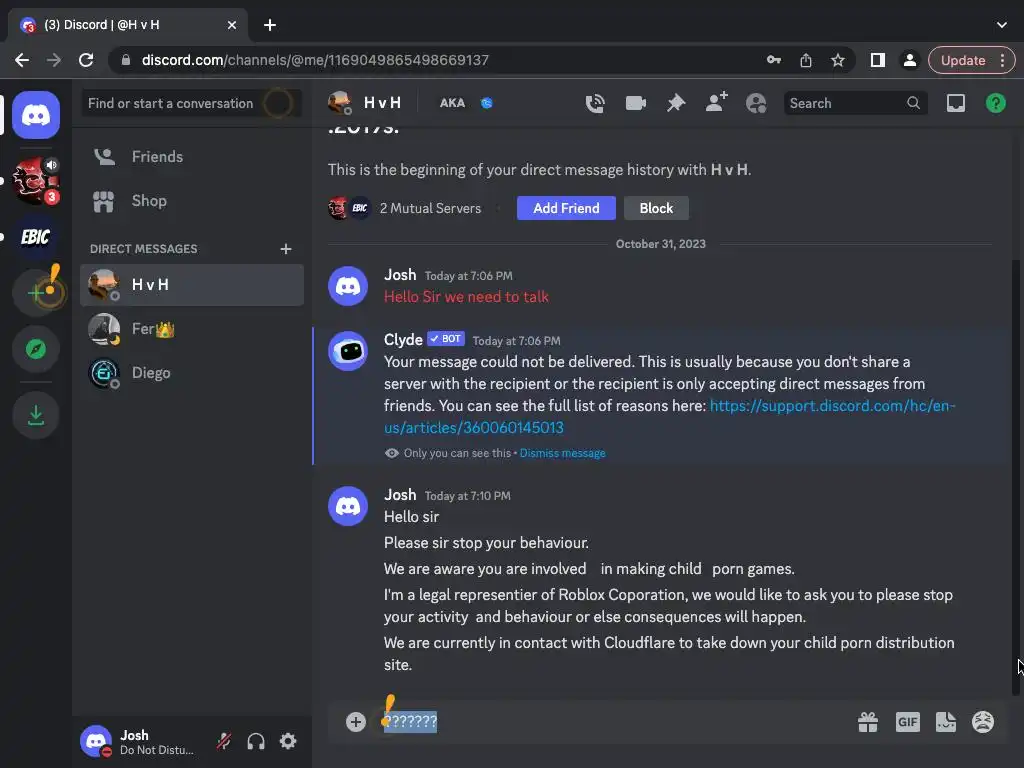Open Friends page
1024x768 pixels.
tap(192, 157)
